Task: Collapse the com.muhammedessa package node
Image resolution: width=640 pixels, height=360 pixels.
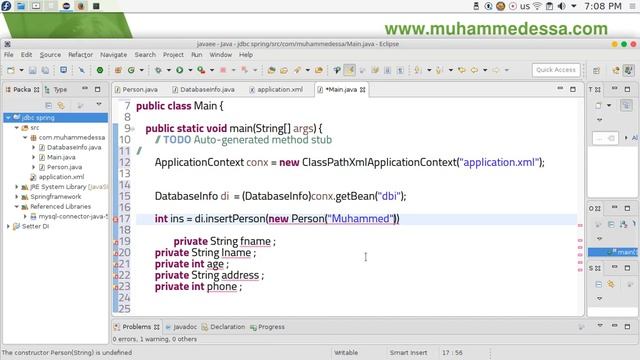Action: tap(25, 138)
